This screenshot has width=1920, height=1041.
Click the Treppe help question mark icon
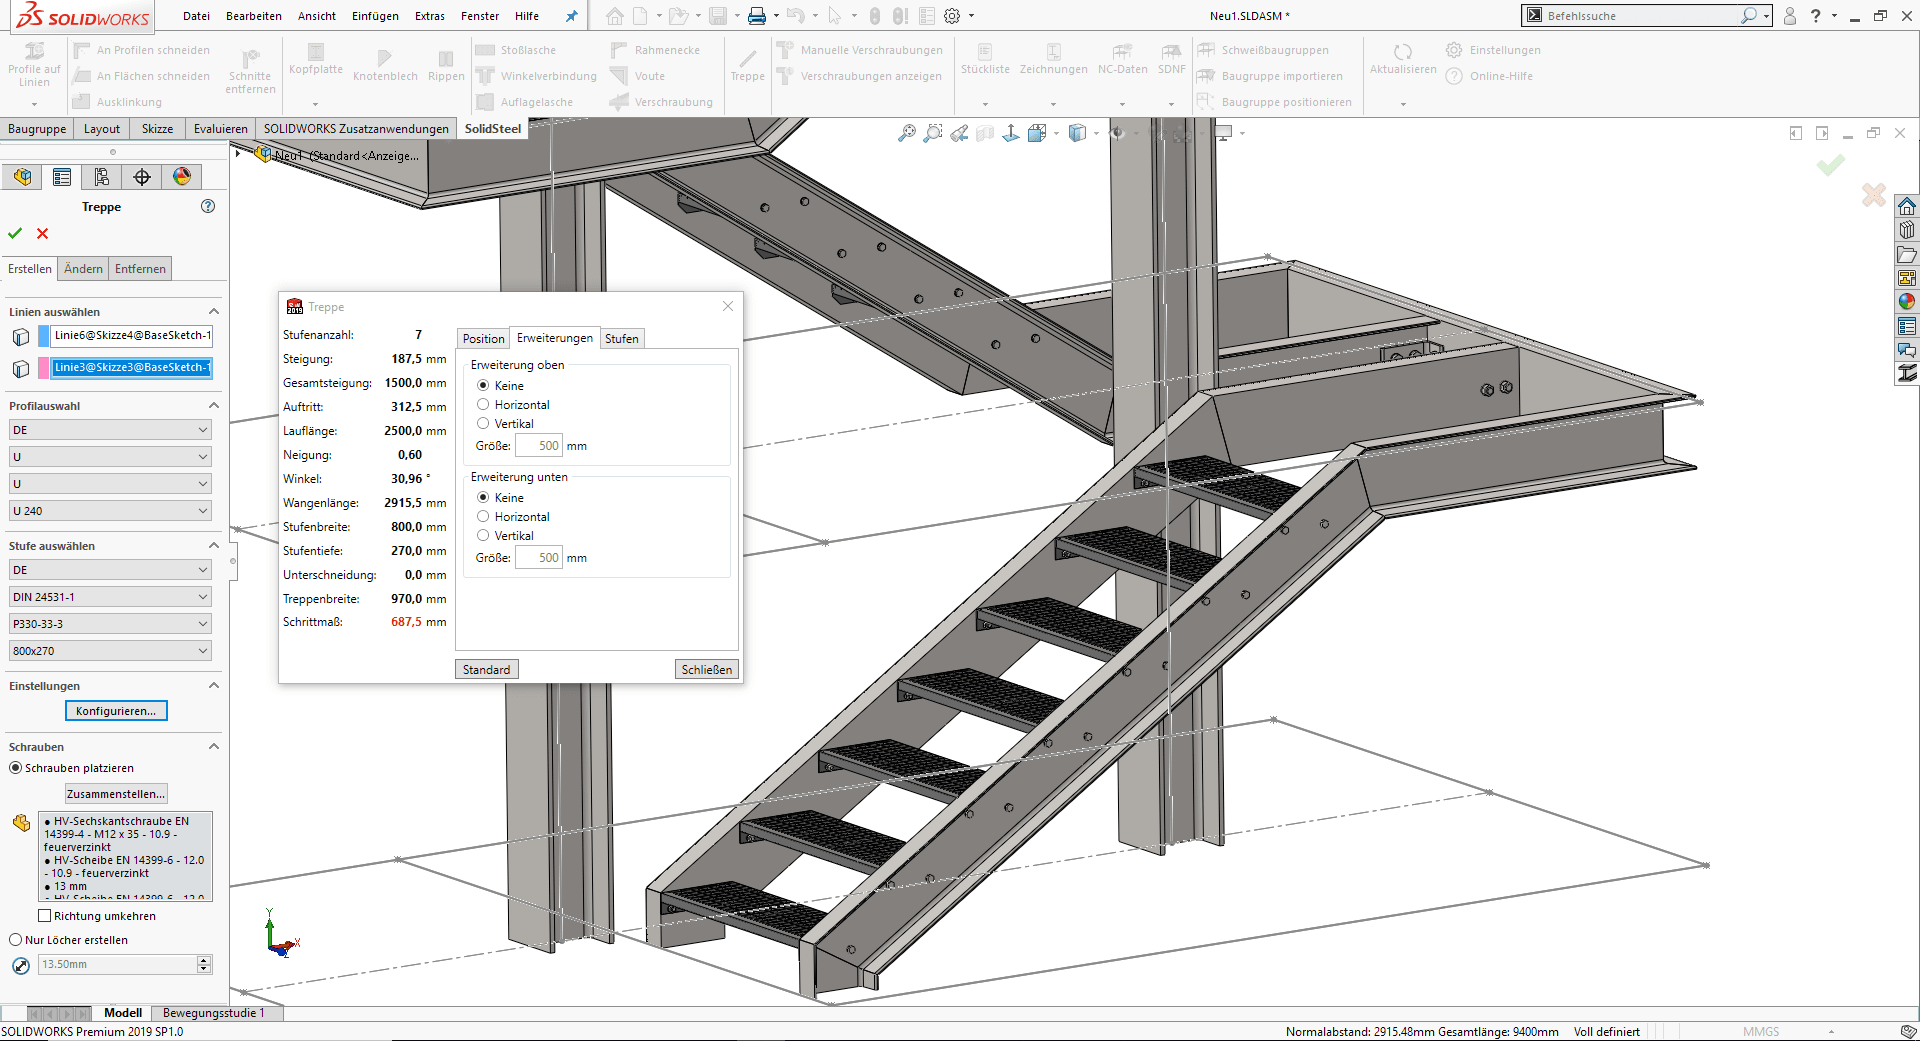(x=208, y=206)
